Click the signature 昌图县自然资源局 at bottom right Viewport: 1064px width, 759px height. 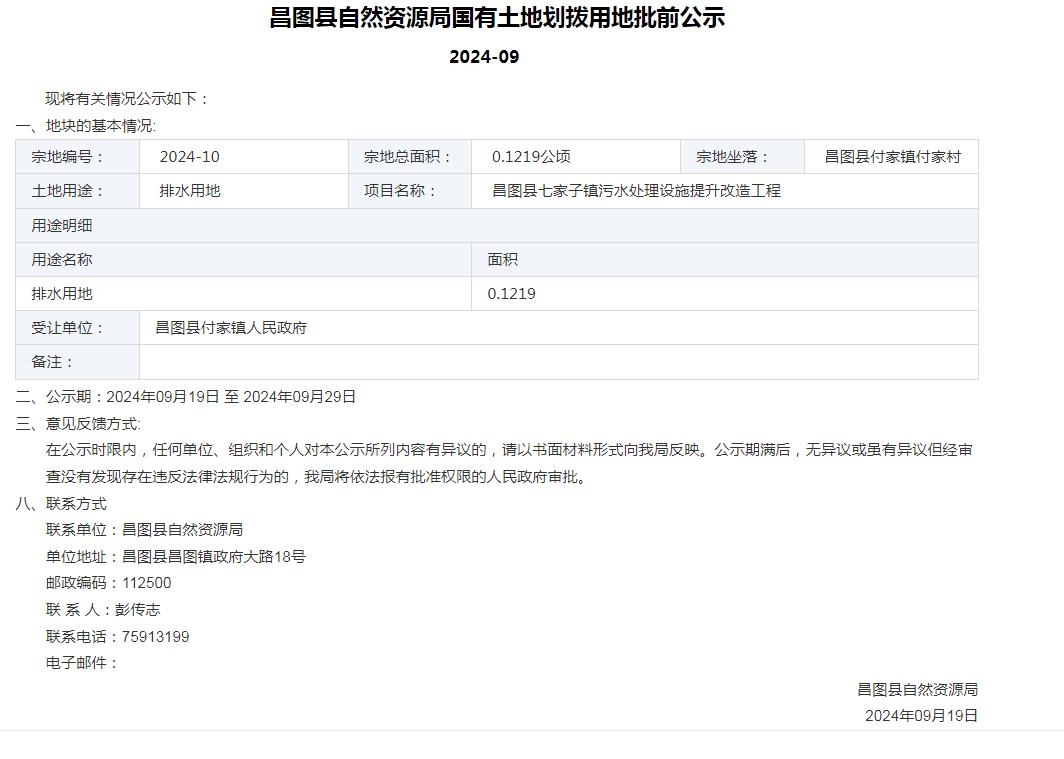click(x=917, y=690)
